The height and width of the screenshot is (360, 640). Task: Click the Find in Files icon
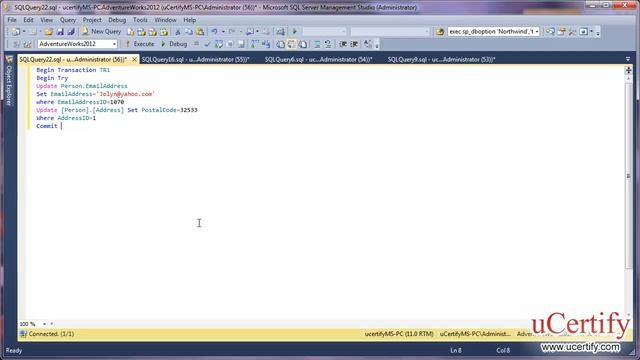click(440, 31)
